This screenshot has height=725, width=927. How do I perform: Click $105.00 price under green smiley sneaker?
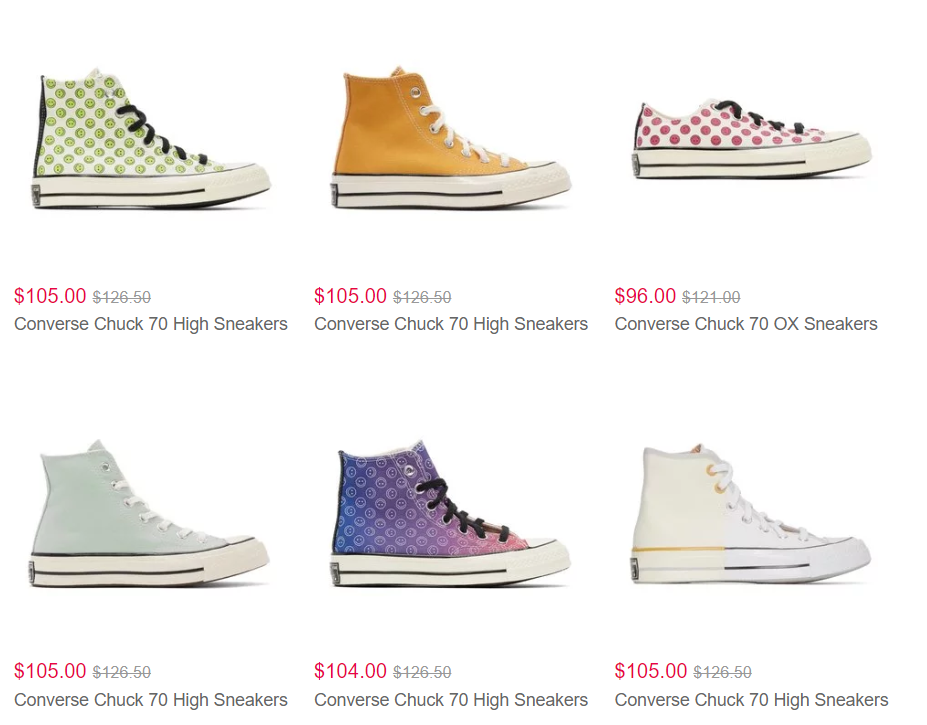pyautogui.click(x=50, y=296)
